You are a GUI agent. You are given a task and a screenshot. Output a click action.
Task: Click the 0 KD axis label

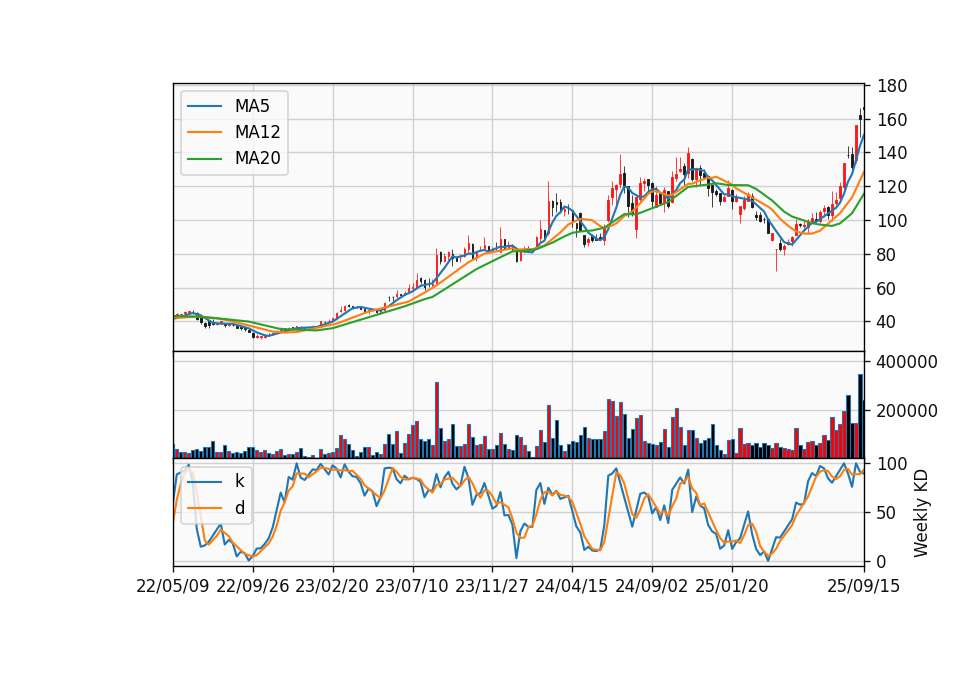tap(882, 561)
